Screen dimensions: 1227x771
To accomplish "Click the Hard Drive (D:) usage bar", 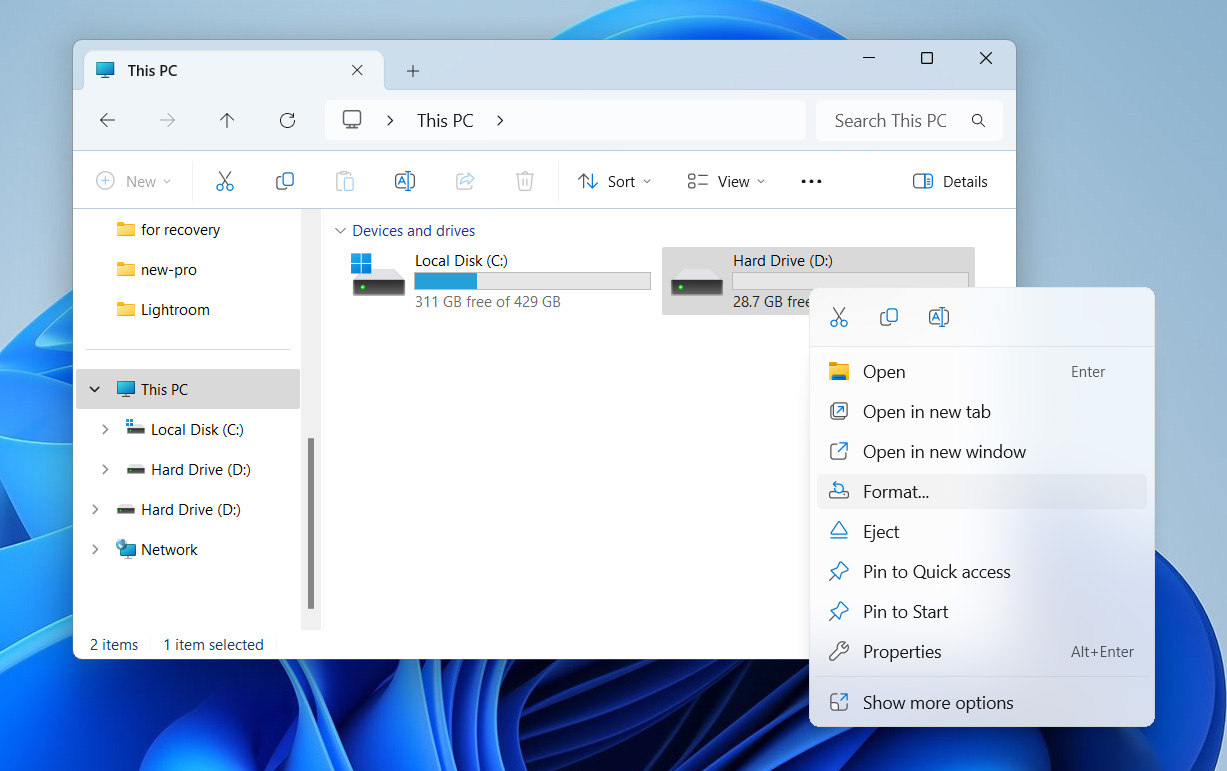I will (850, 280).
